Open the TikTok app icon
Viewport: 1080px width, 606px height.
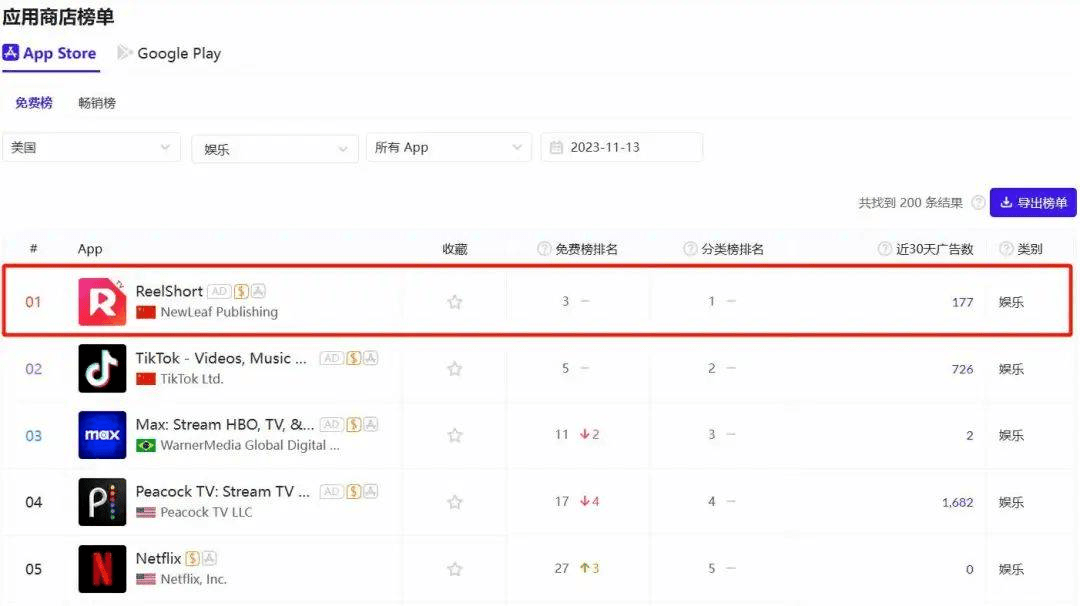pyautogui.click(x=102, y=368)
